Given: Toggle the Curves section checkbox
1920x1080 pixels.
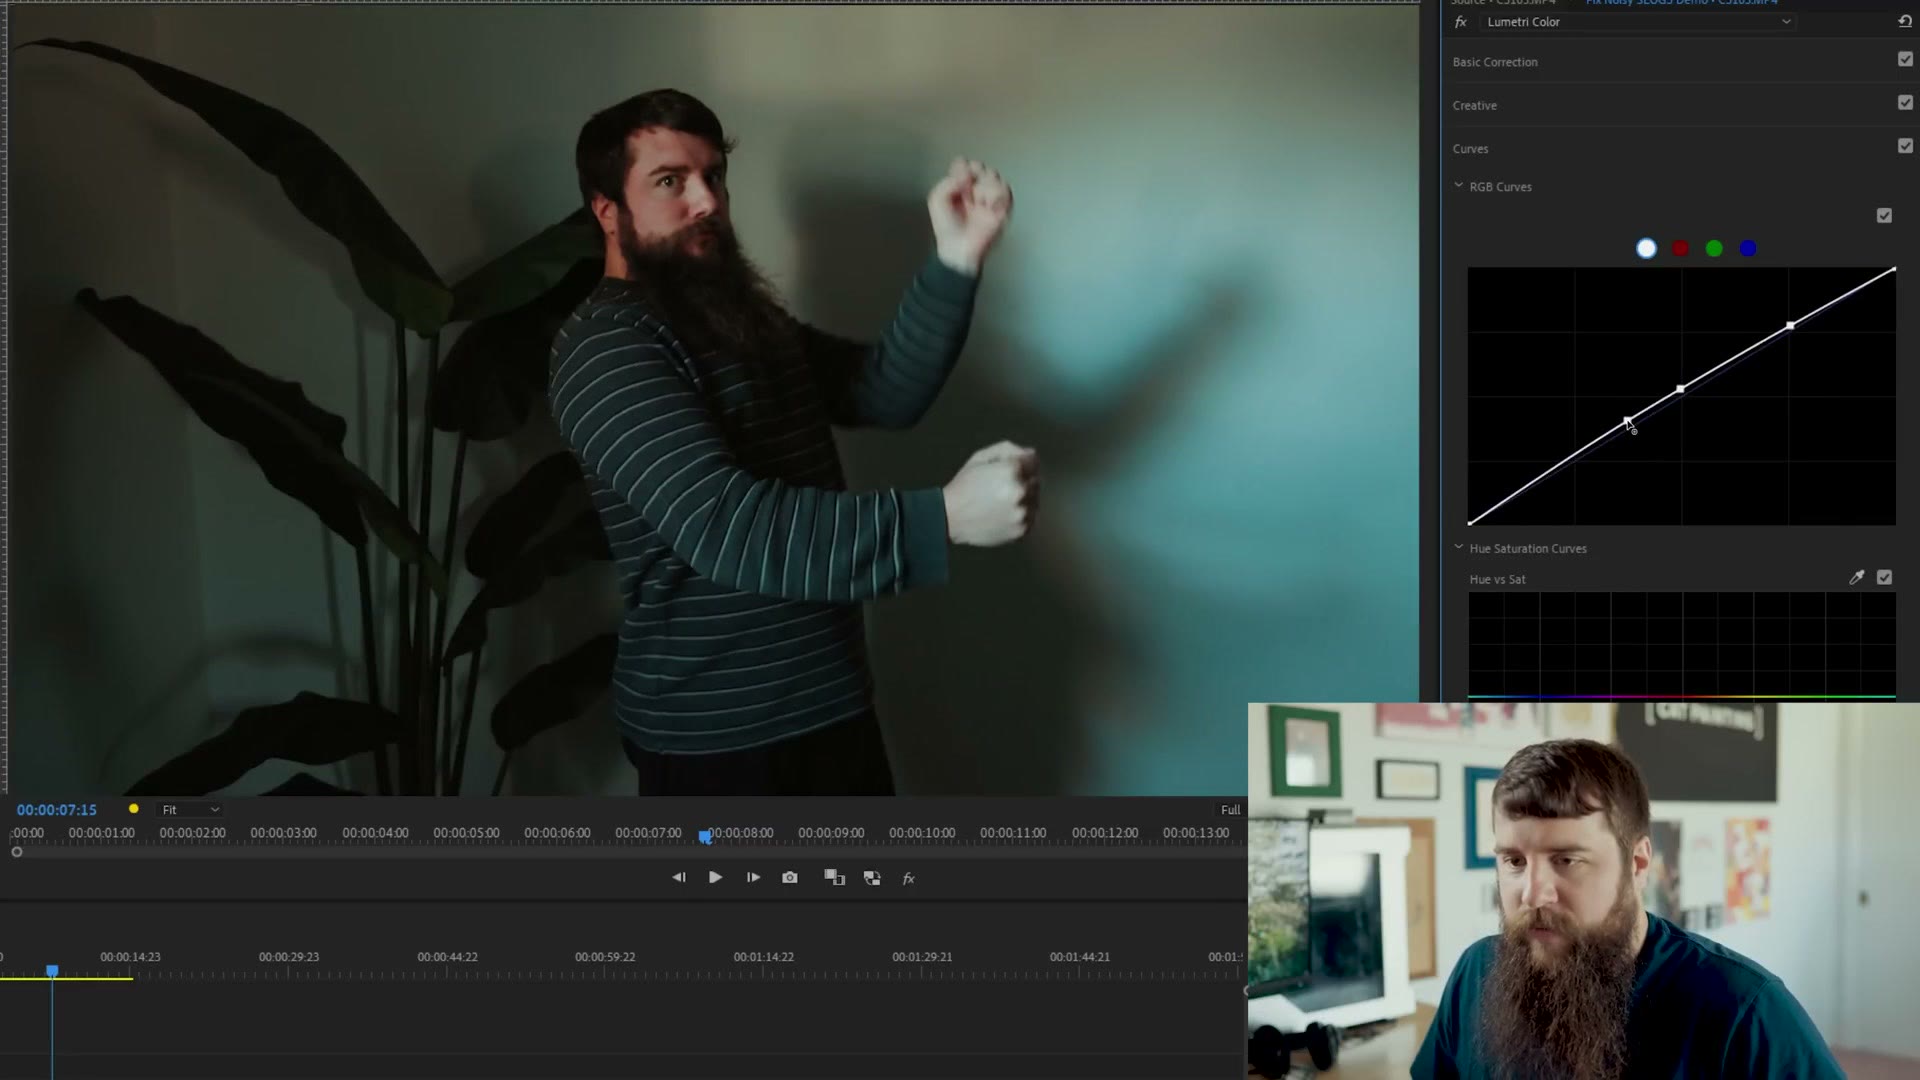Looking at the screenshot, I should pos(1905,146).
